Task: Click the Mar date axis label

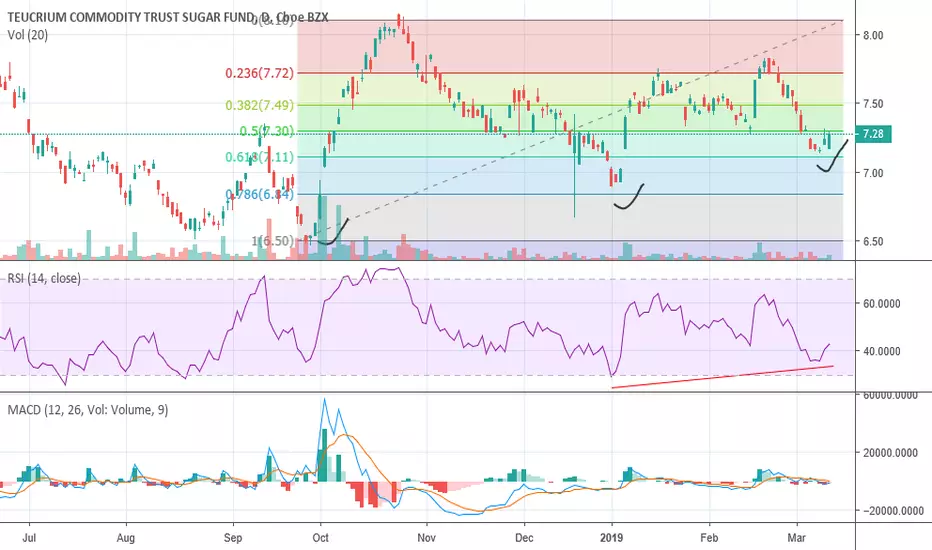Action: 796,538
